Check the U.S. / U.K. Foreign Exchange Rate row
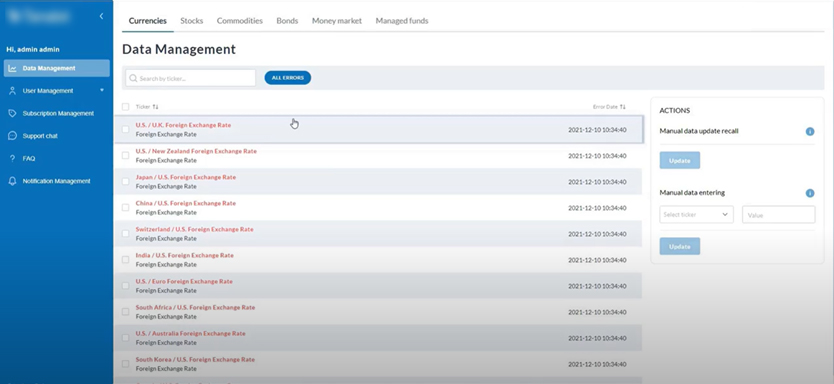Image resolution: width=834 pixels, height=384 pixels. click(x=126, y=129)
